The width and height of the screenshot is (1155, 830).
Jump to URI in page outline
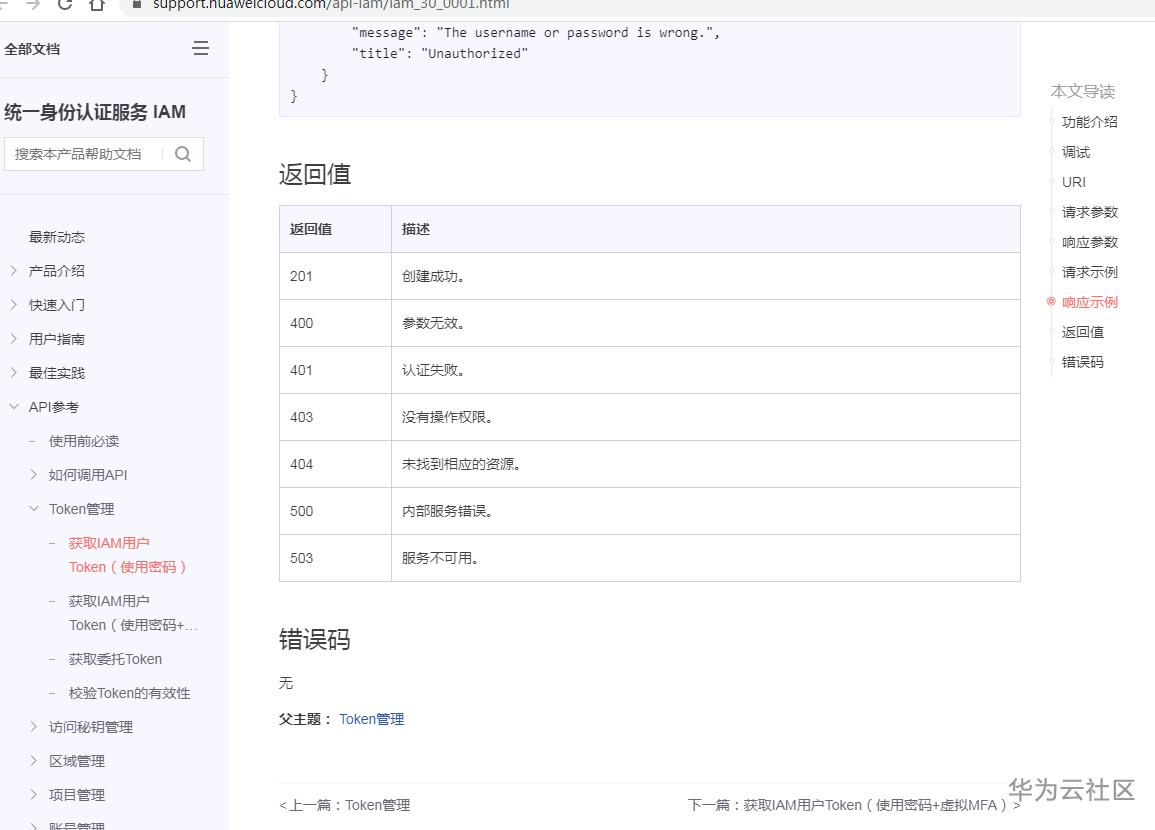[1073, 182]
